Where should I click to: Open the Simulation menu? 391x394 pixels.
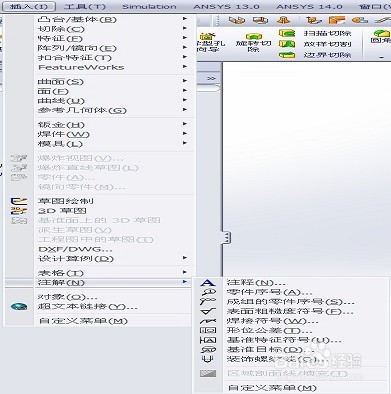tap(149, 6)
